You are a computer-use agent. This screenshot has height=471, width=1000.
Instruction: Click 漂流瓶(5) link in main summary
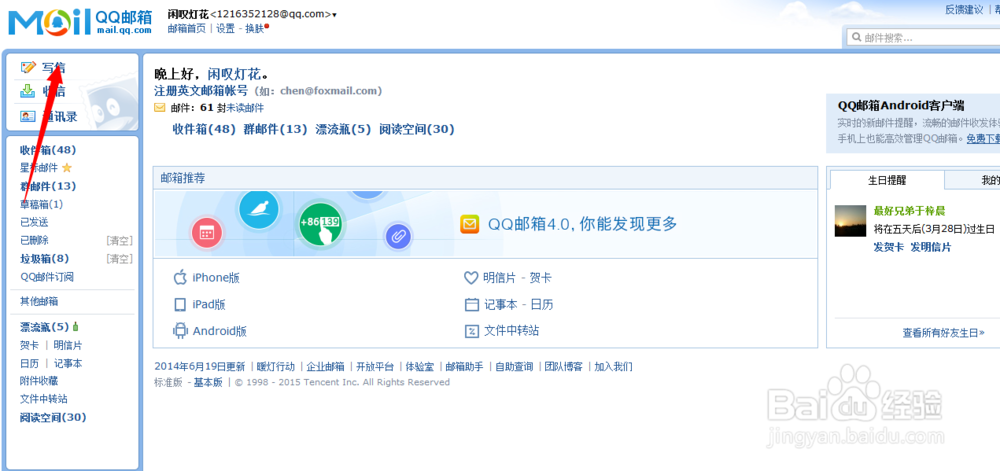[343, 129]
